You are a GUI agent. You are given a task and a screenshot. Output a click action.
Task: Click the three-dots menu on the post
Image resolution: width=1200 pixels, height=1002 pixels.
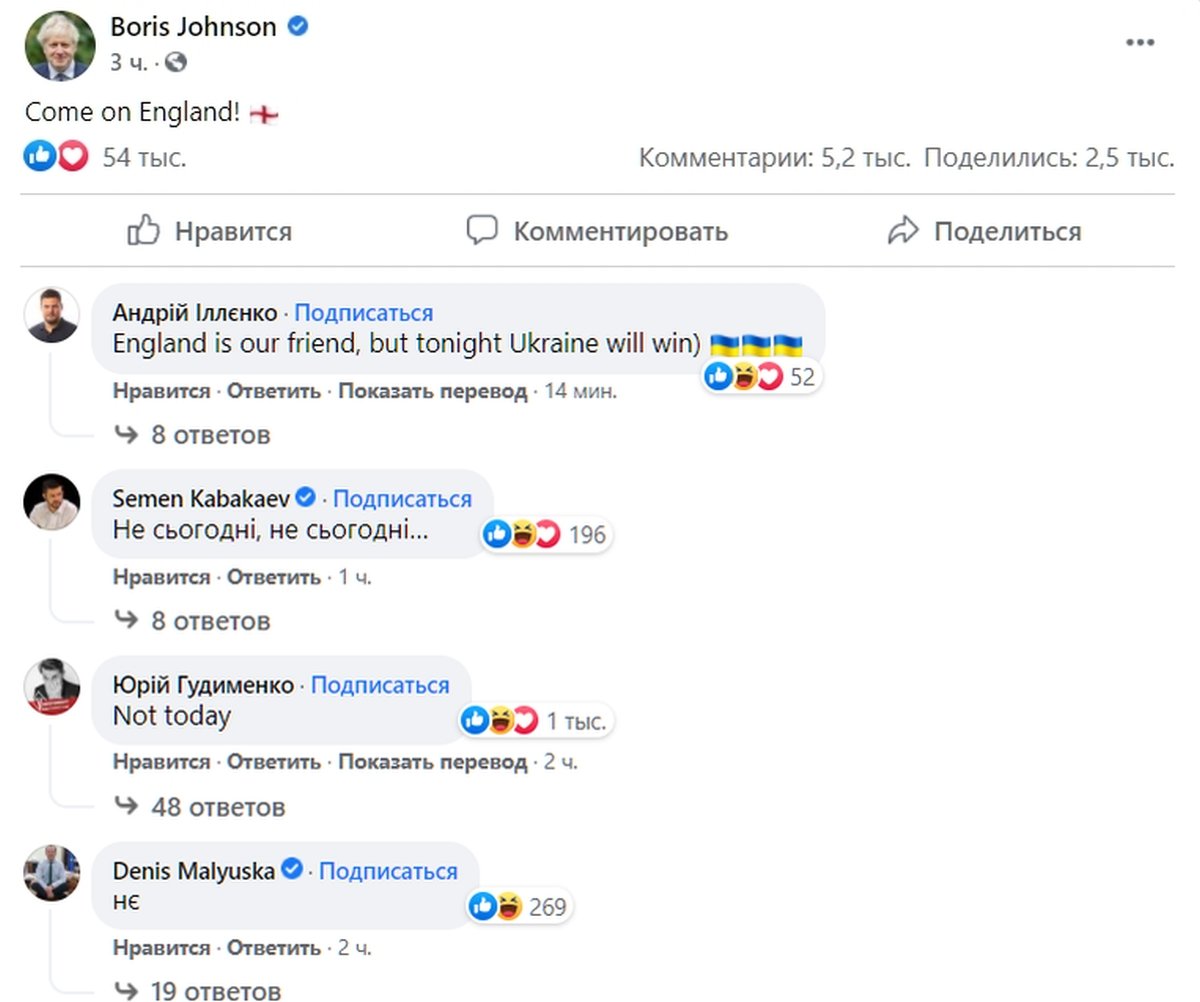click(x=1138, y=41)
